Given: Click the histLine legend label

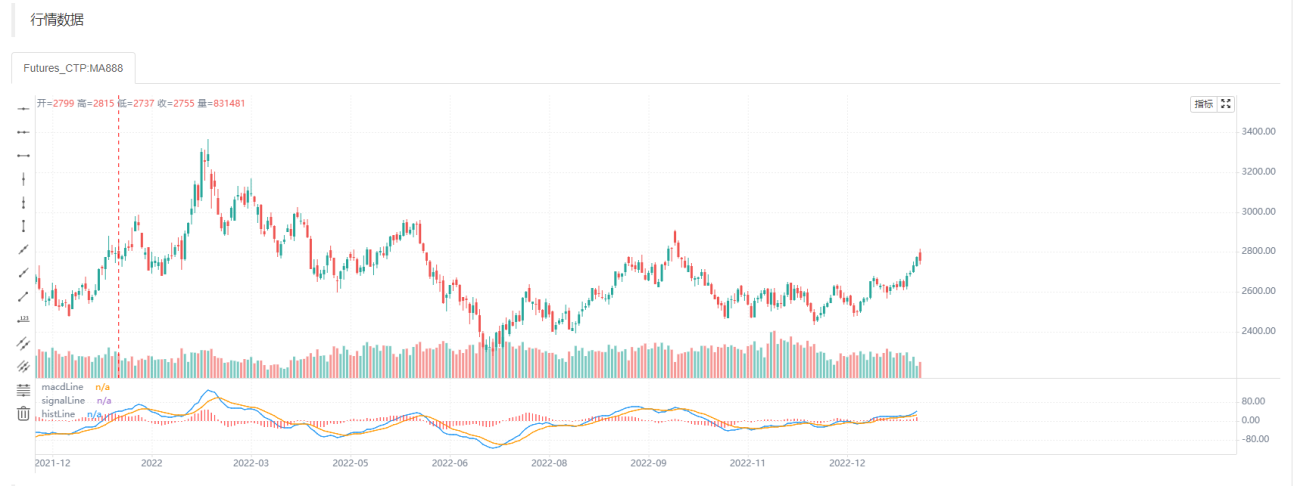Looking at the screenshot, I should (58, 413).
